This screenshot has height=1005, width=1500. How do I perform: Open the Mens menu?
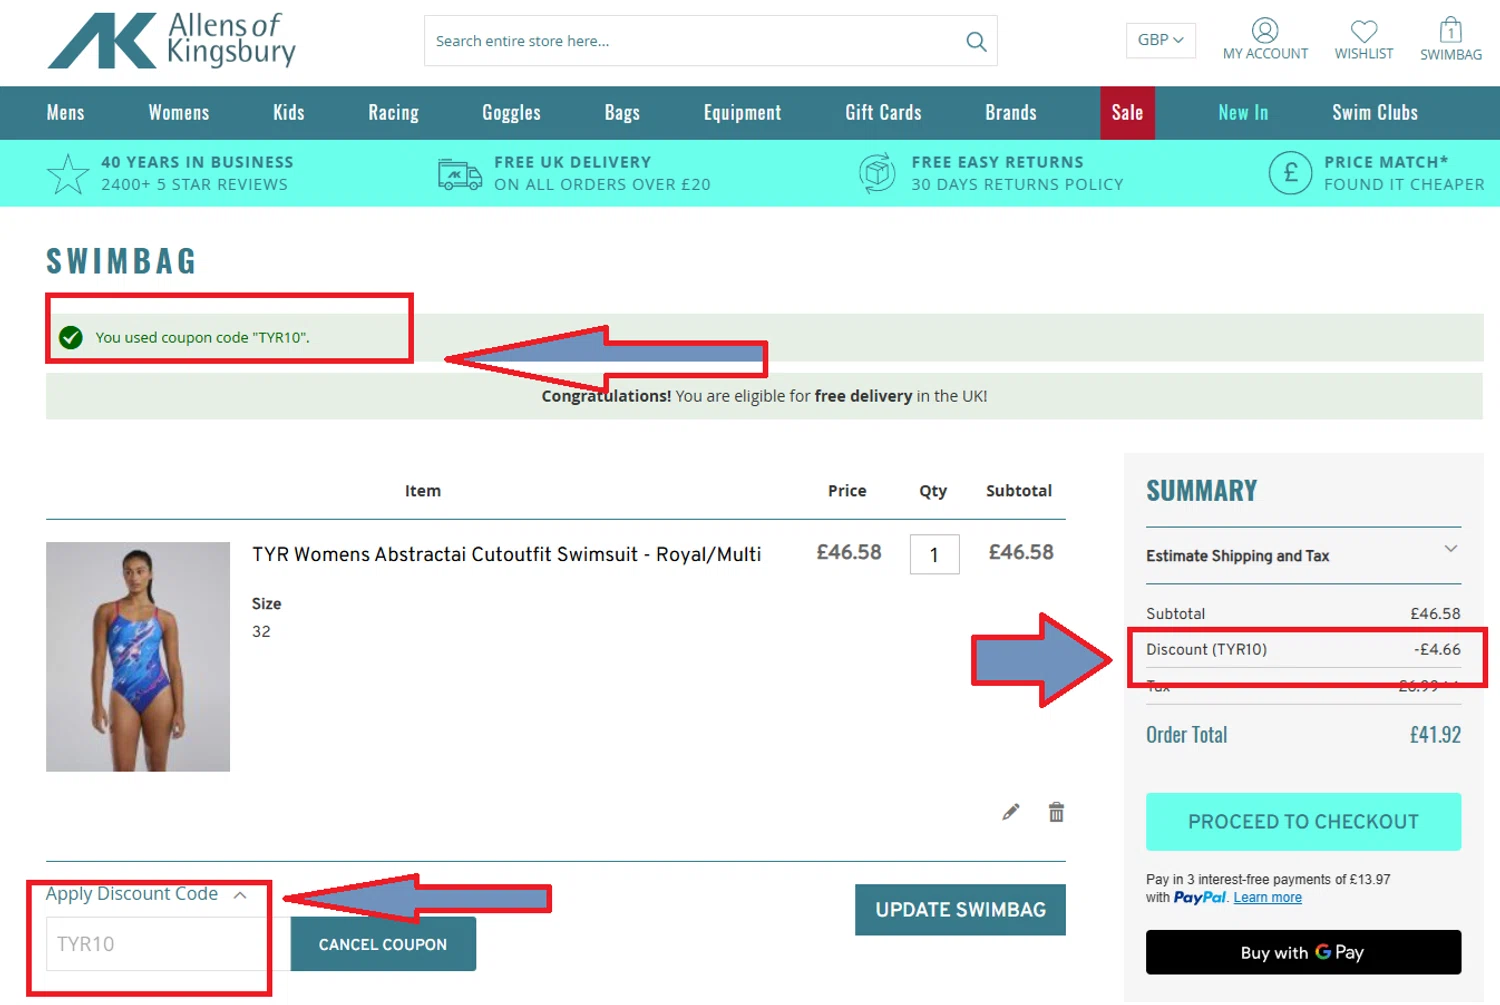pyautogui.click(x=66, y=112)
